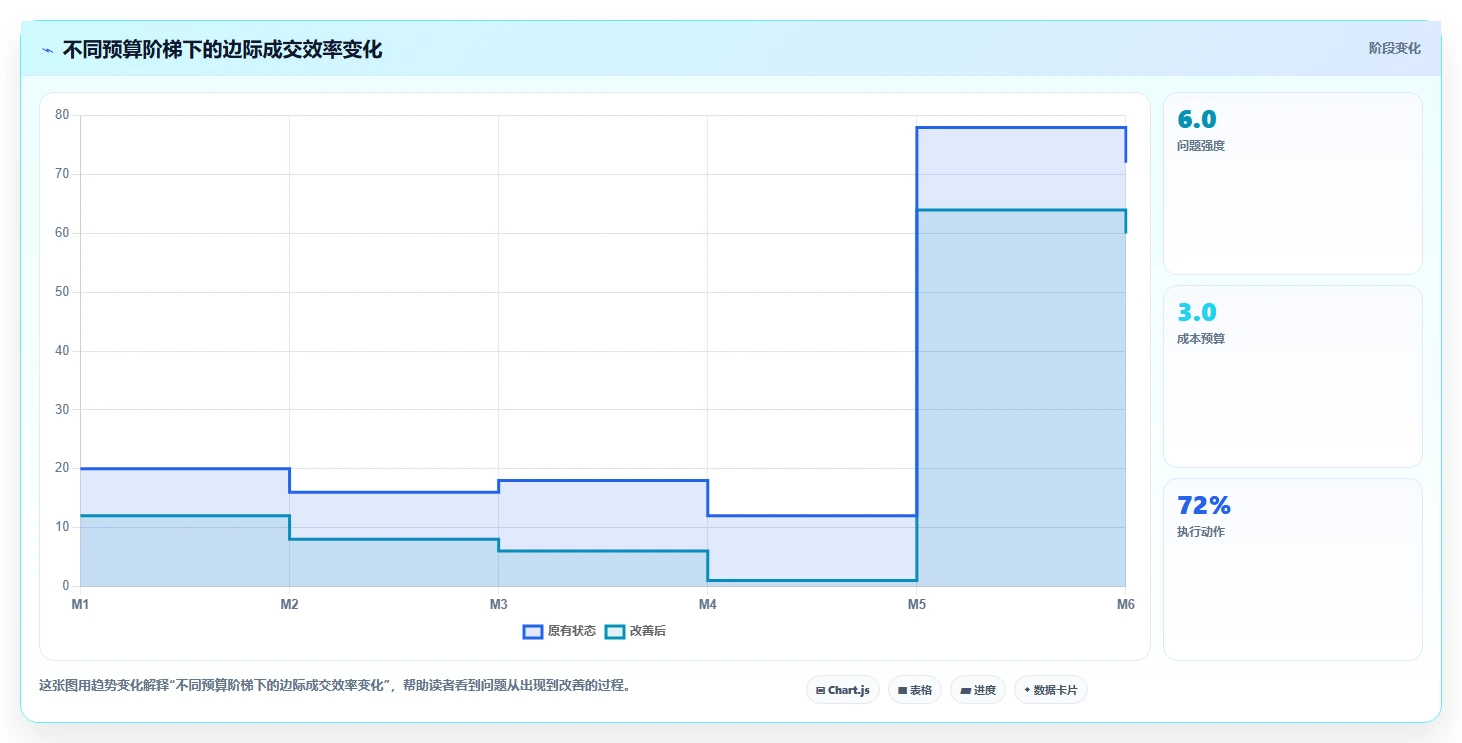Click the Chart.js tag
Viewport: 1462px width, 743px height.
(843, 690)
